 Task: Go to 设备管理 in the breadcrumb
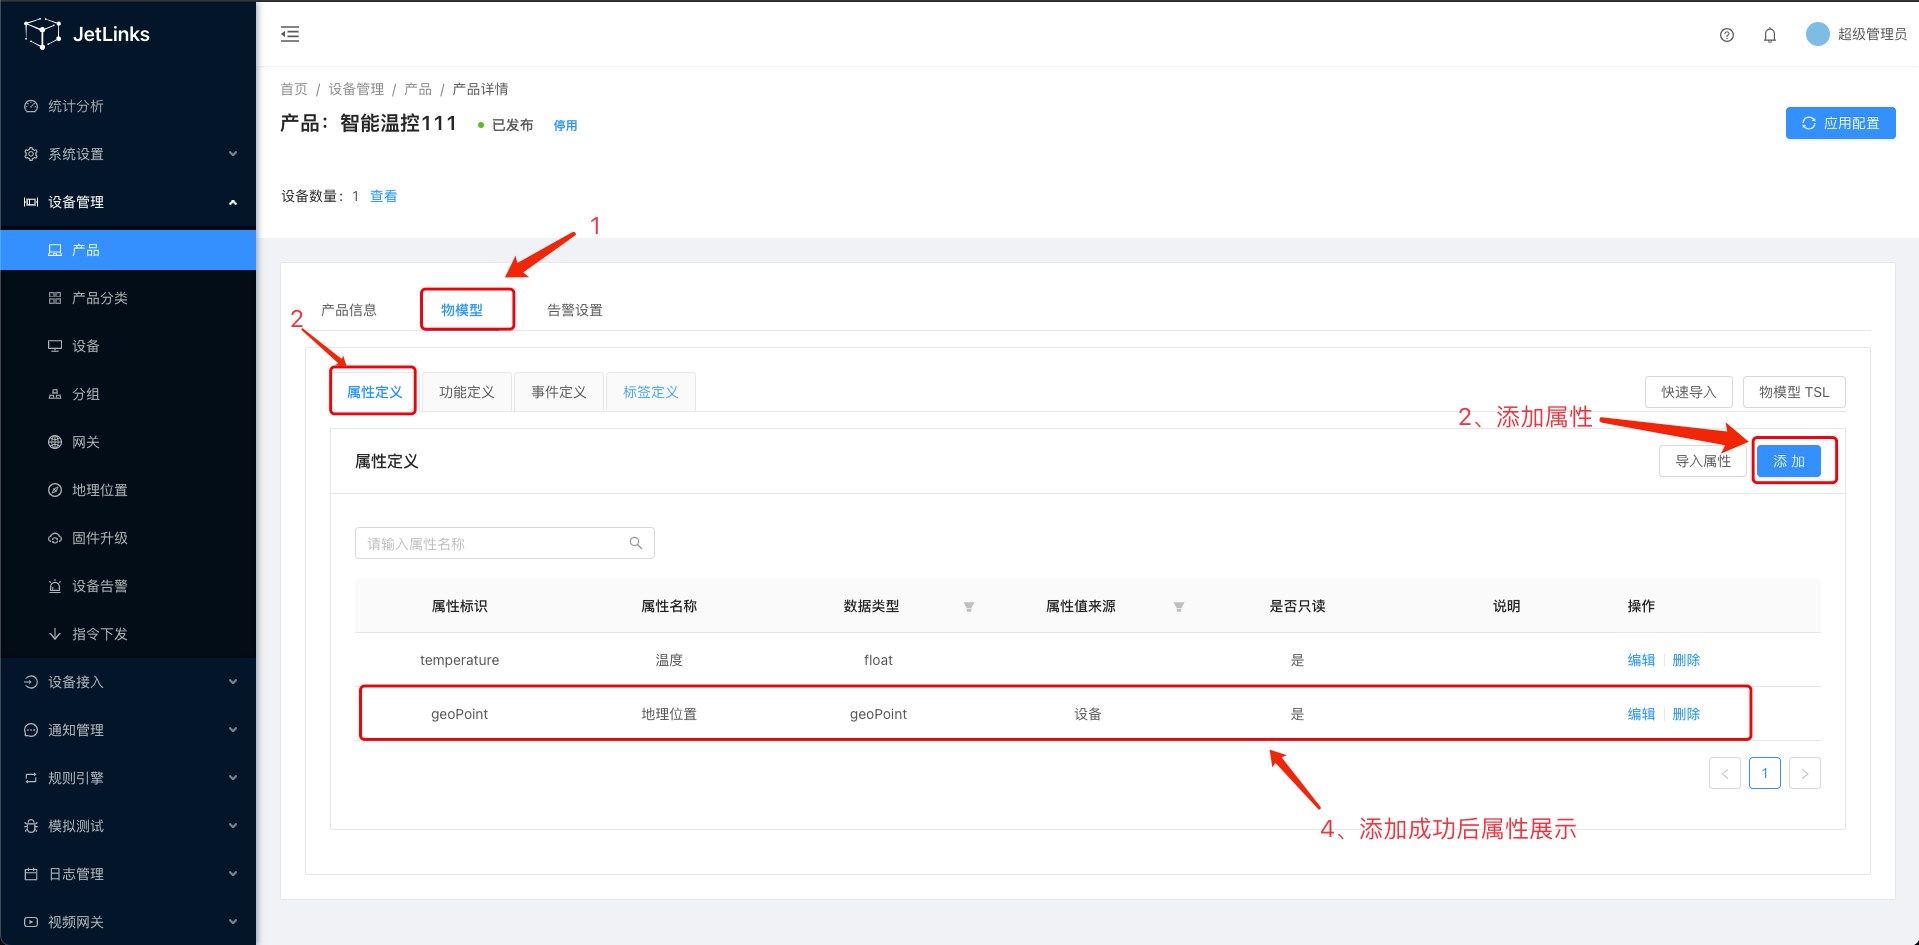(x=356, y=89)
